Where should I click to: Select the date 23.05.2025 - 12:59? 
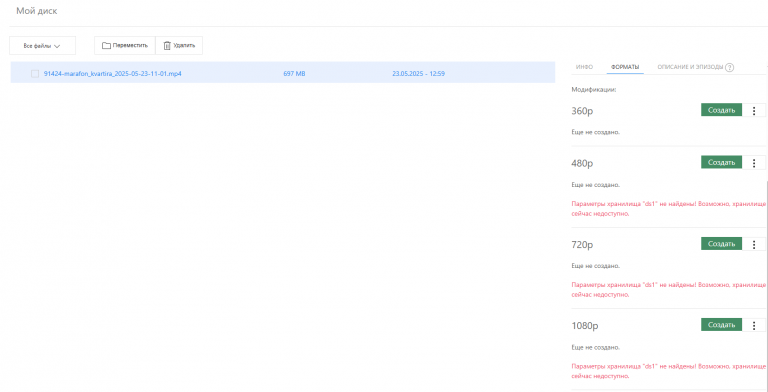(418, 74)
